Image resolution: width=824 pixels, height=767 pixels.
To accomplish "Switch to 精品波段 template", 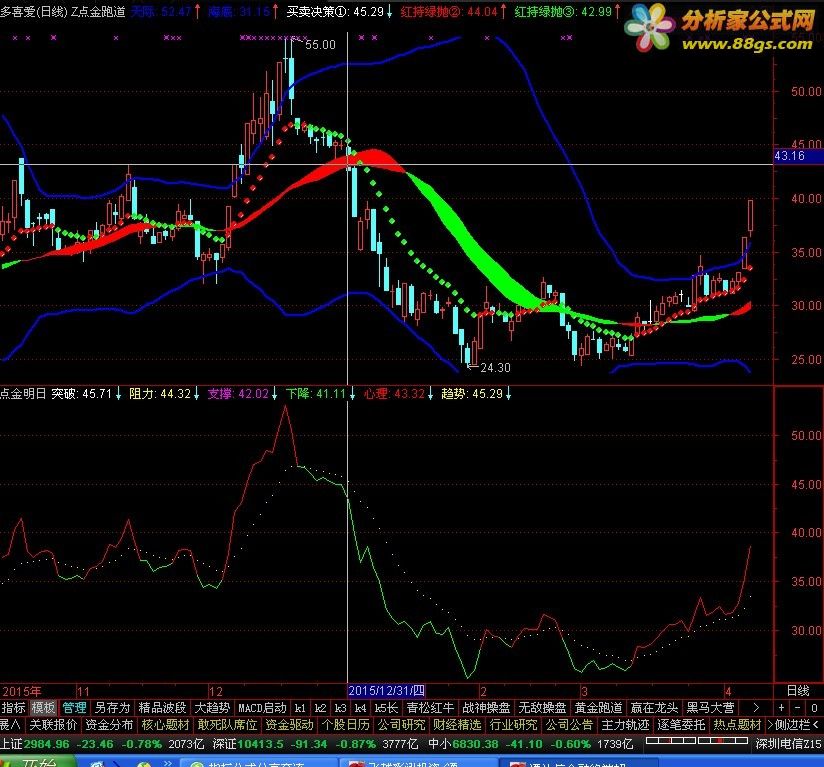I will point(162,708).
